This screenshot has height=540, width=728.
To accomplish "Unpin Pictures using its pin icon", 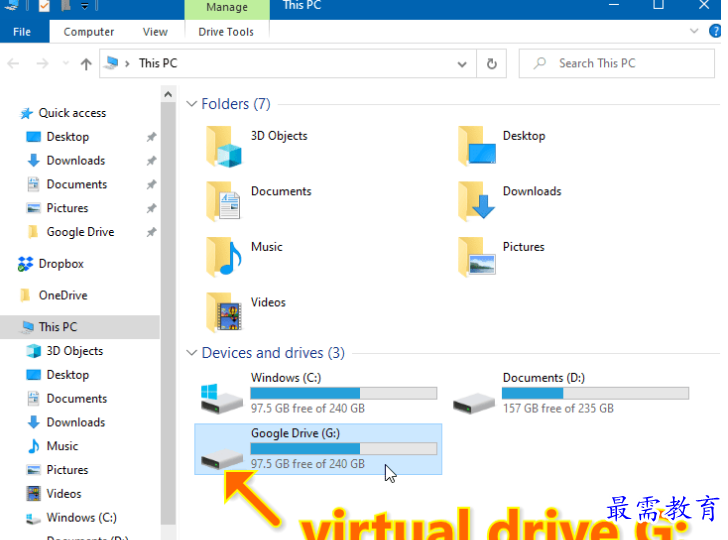I will point(151,208).
